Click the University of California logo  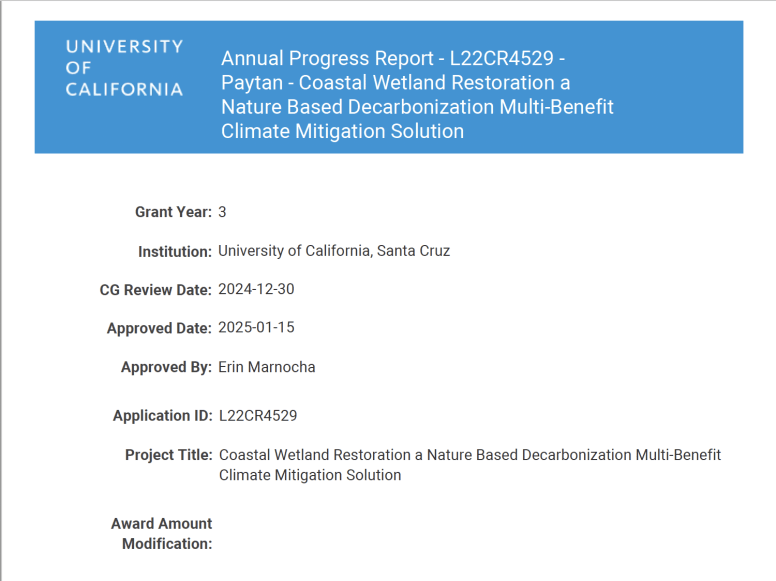(124, 68)
